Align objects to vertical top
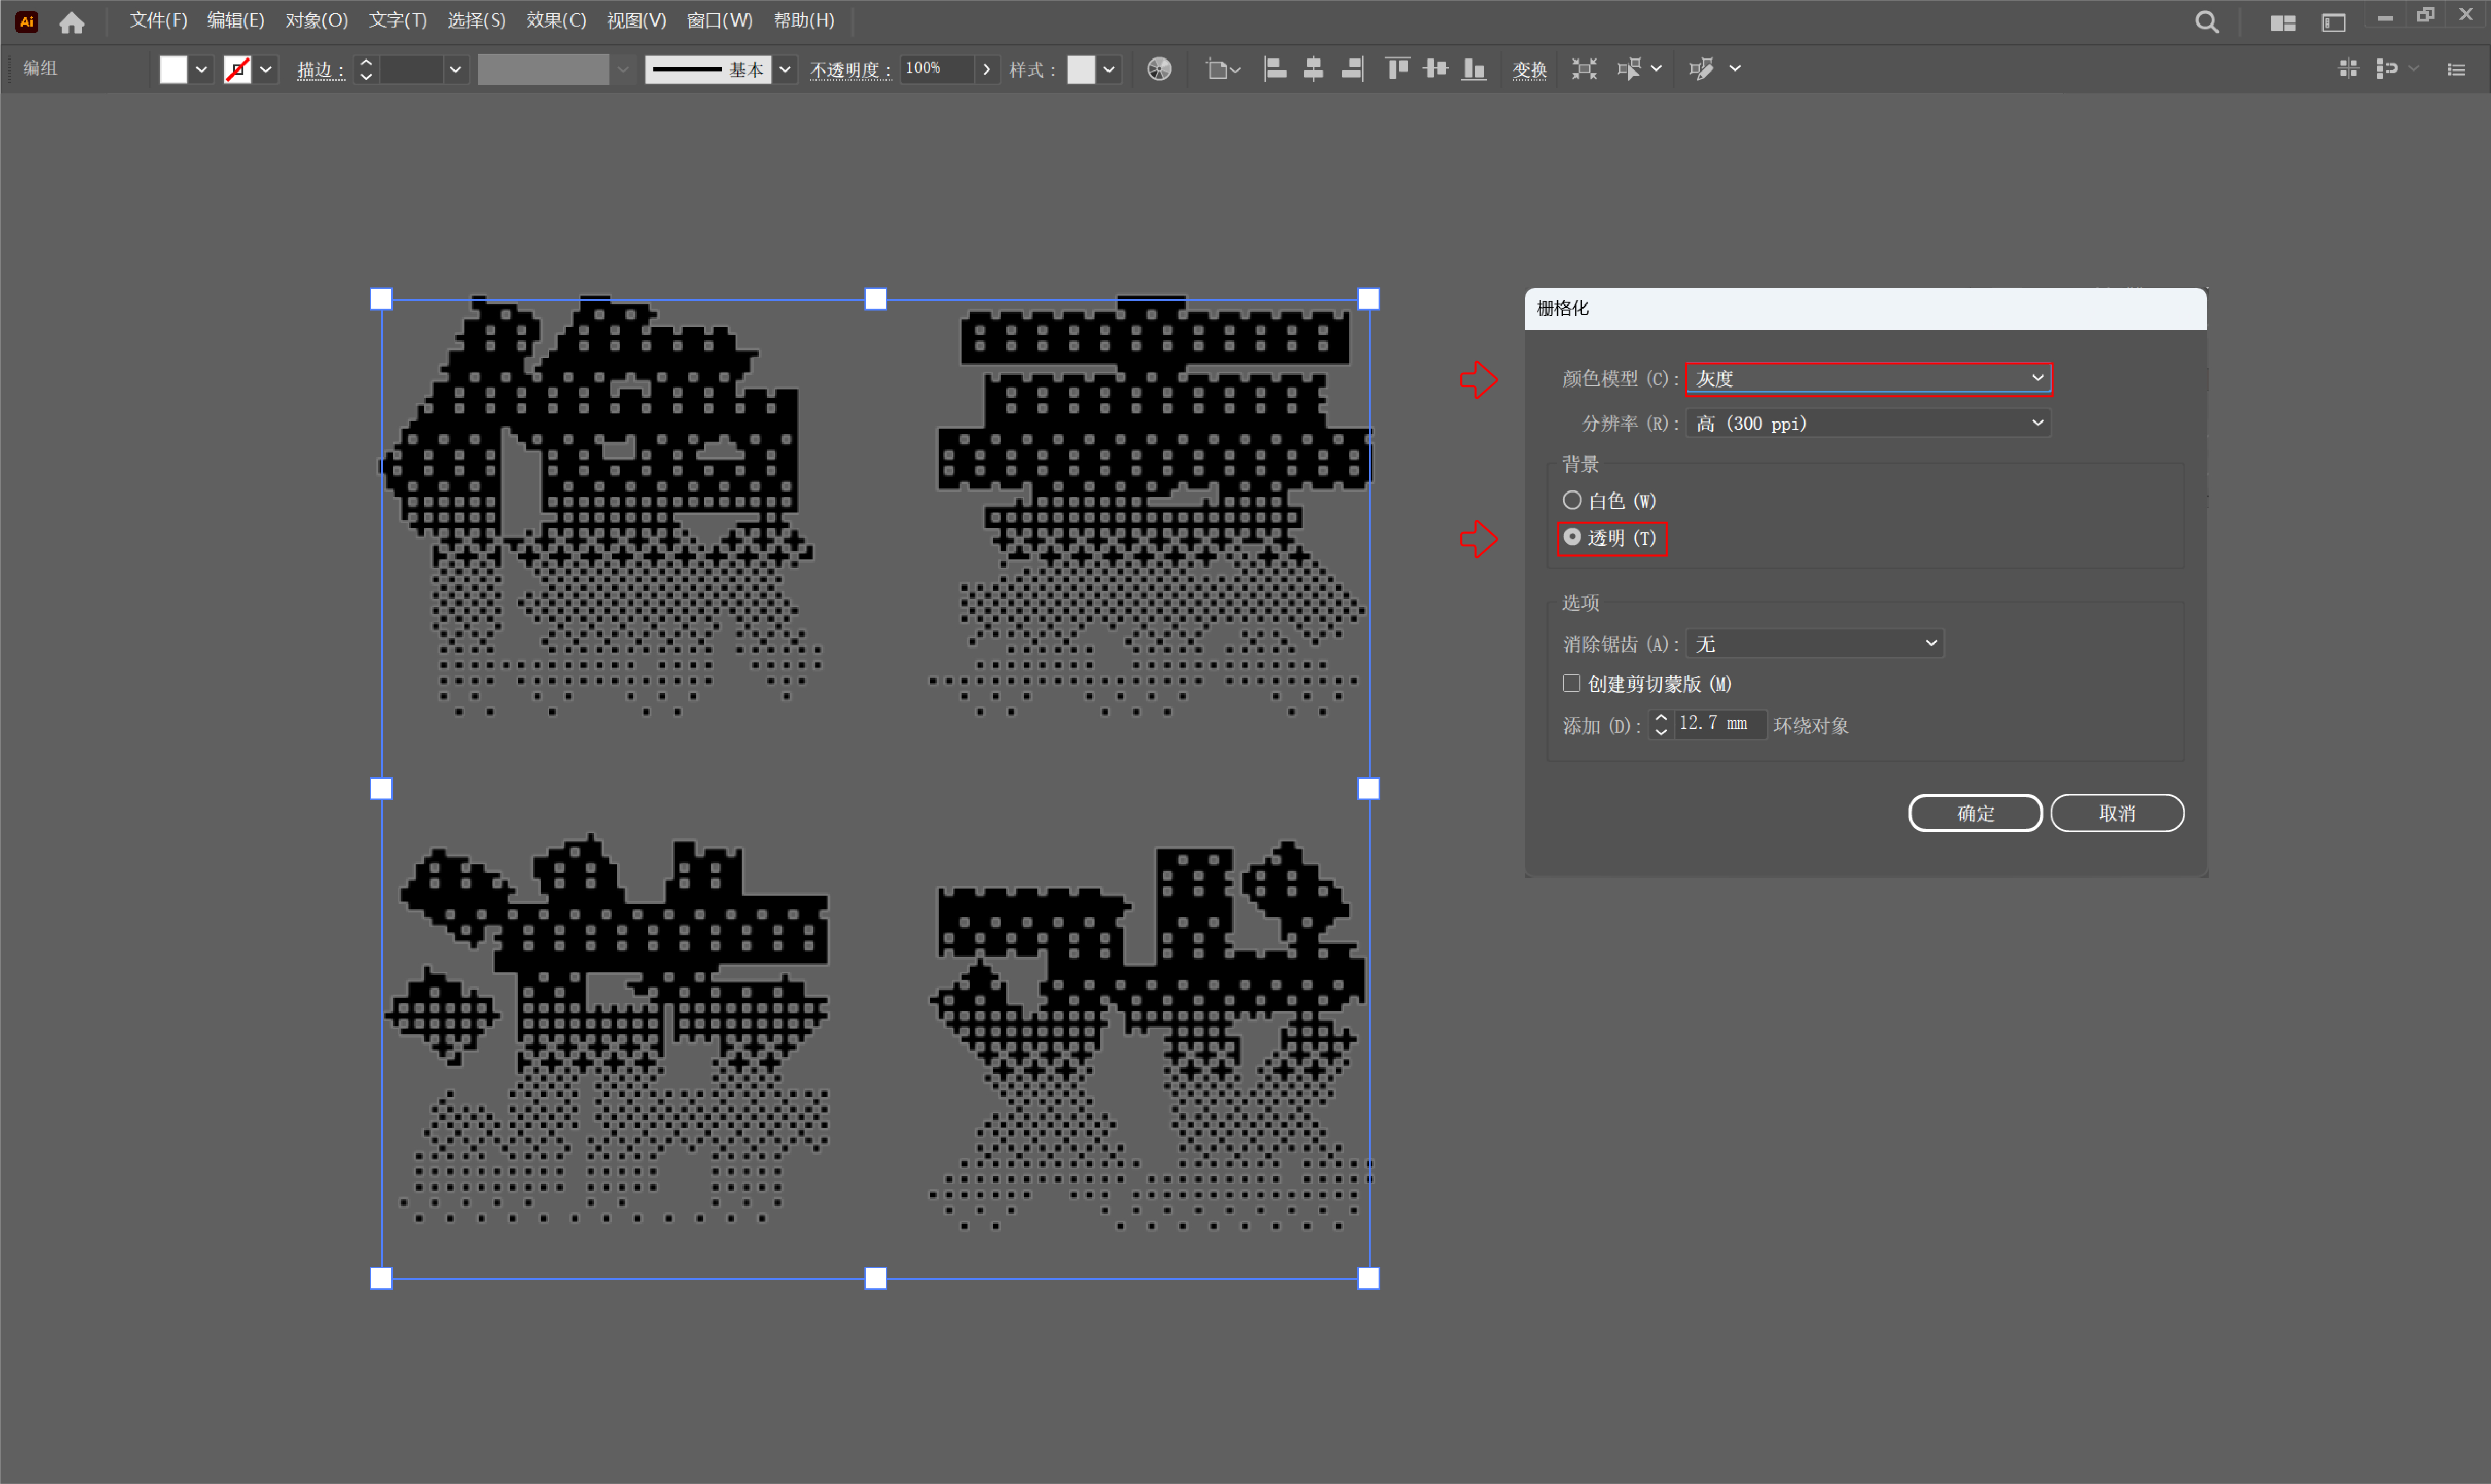2491x1484 pixels. click(1397, 69)
